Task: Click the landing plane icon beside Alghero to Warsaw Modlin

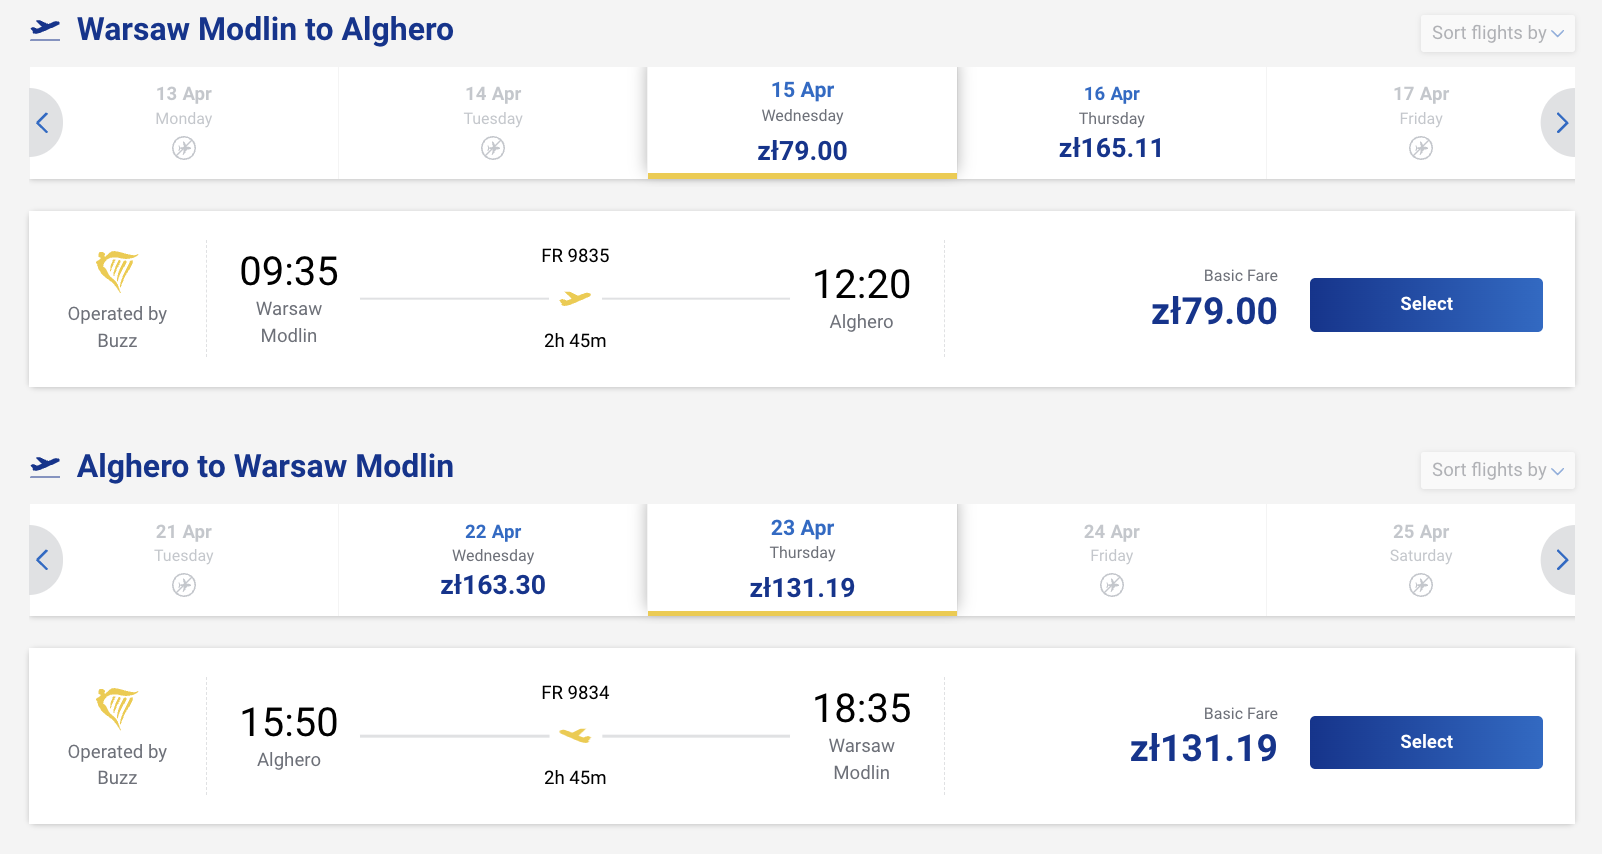Action: pyautogui.click(x=45, y=466)
